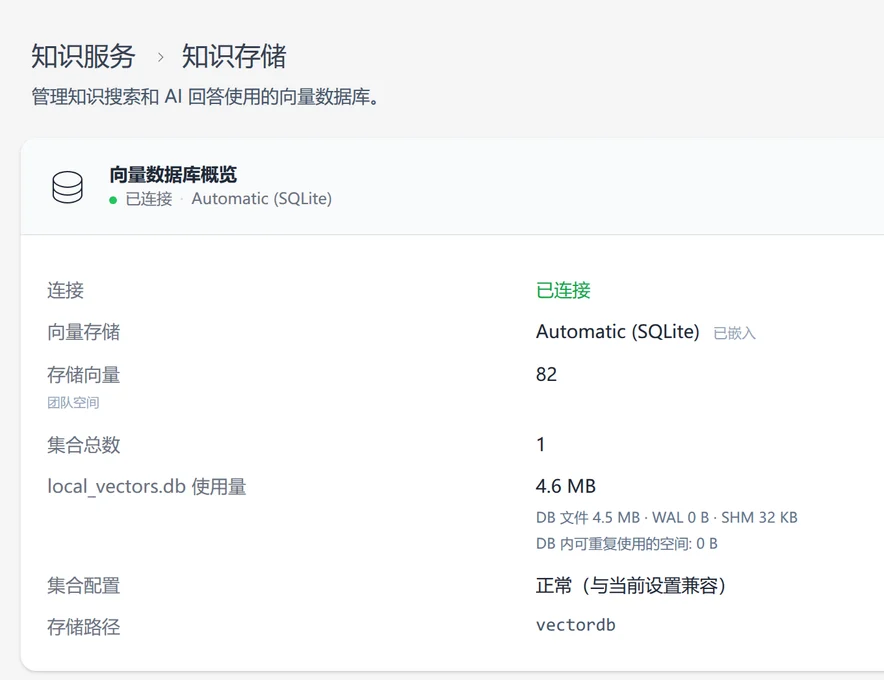Click the 连接 row label
Image resolution: width=884 pixels, height=680 pixels.
point(65,290)
